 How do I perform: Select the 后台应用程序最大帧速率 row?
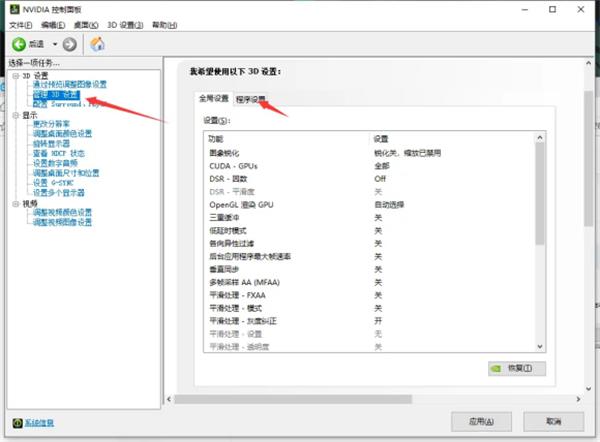pyautogui.click(x=369, y=256)
